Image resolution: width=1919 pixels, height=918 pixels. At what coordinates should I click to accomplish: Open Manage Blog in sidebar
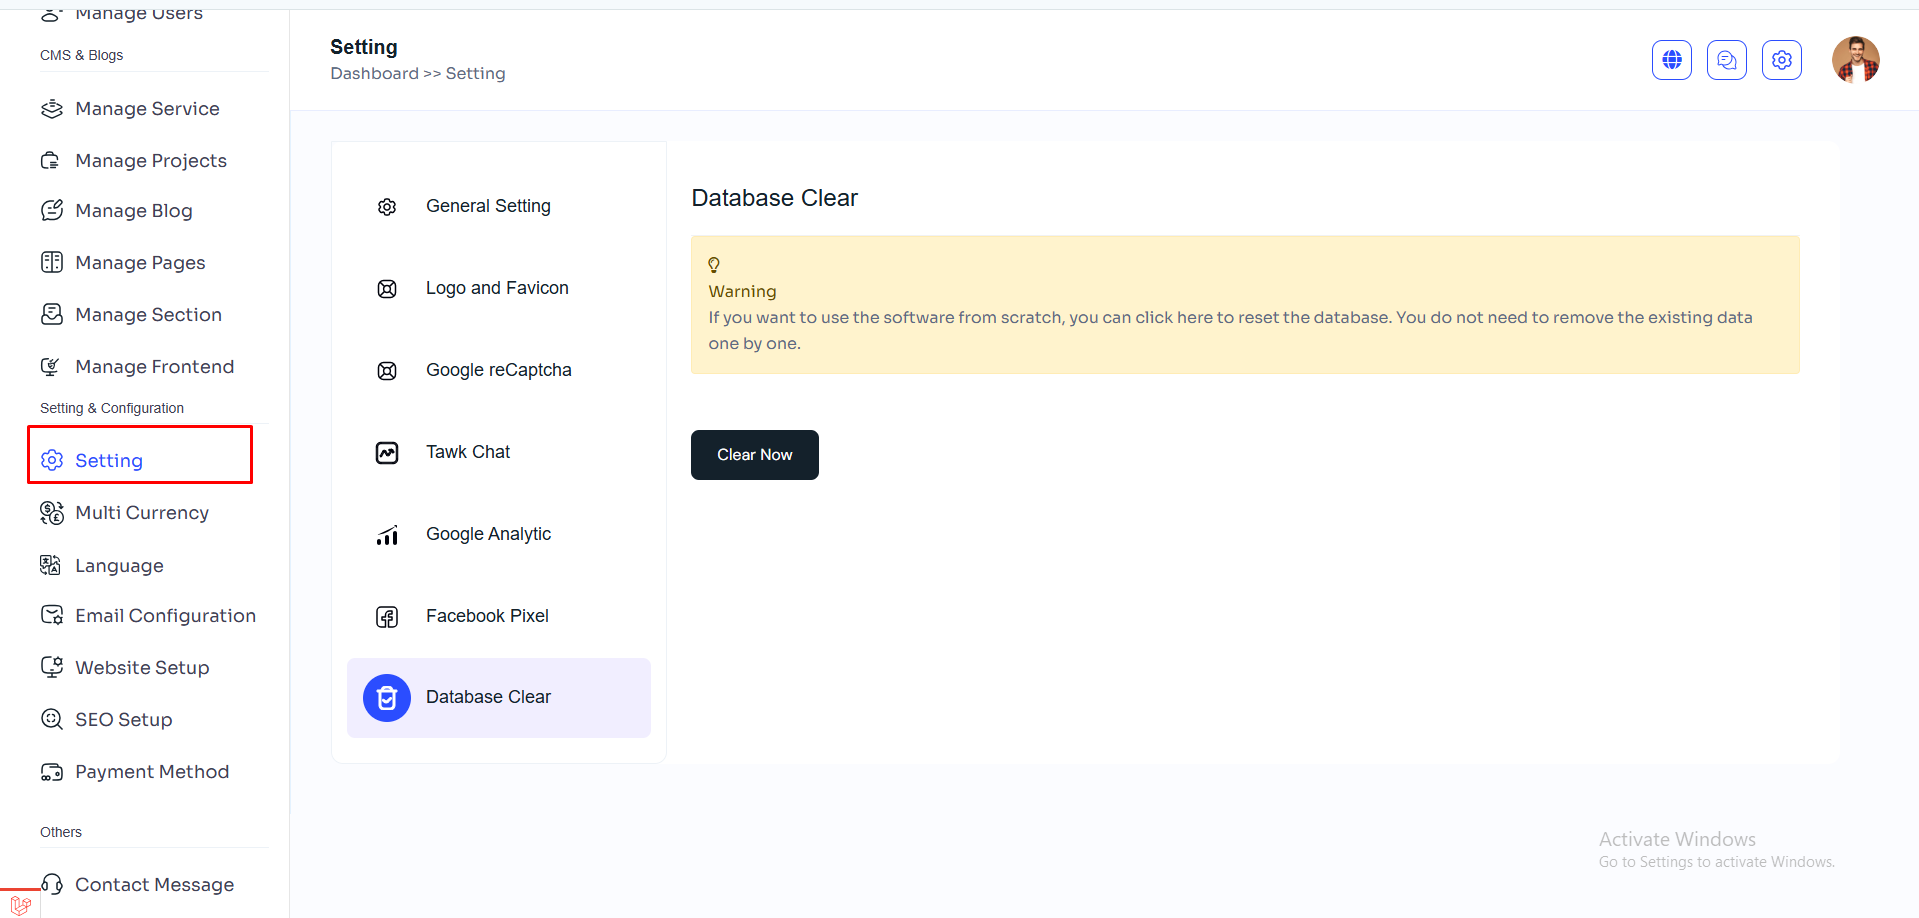point(133,211)
